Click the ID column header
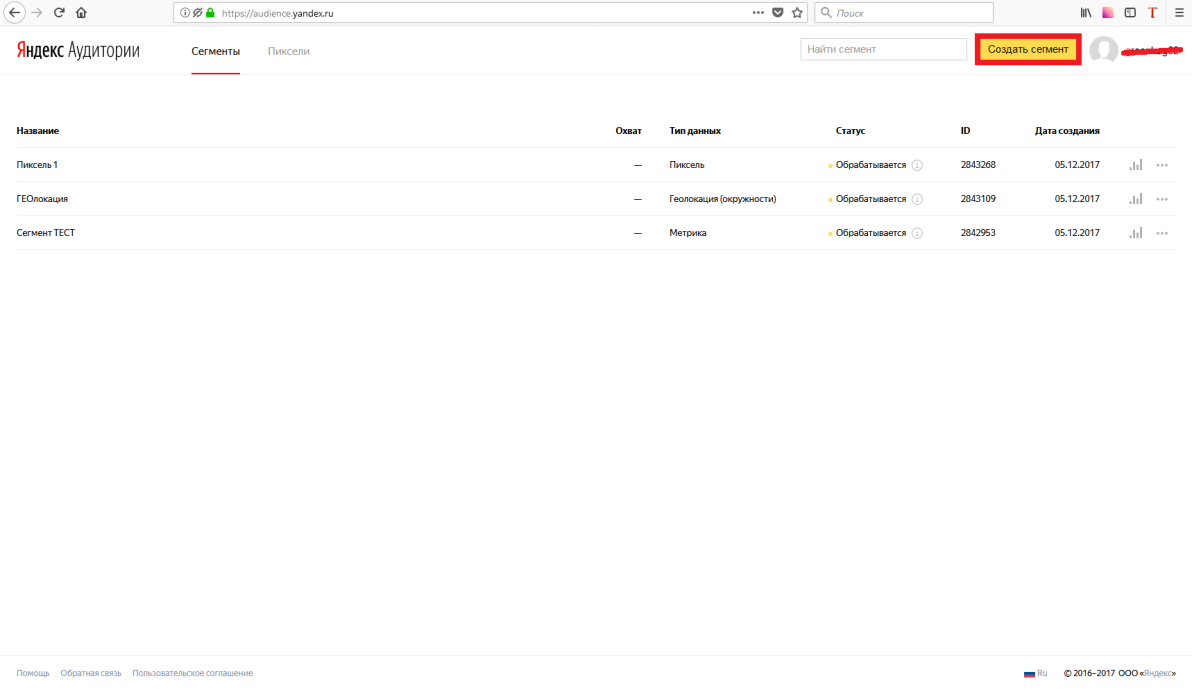 pyautogui.click(x=965, y=131)
